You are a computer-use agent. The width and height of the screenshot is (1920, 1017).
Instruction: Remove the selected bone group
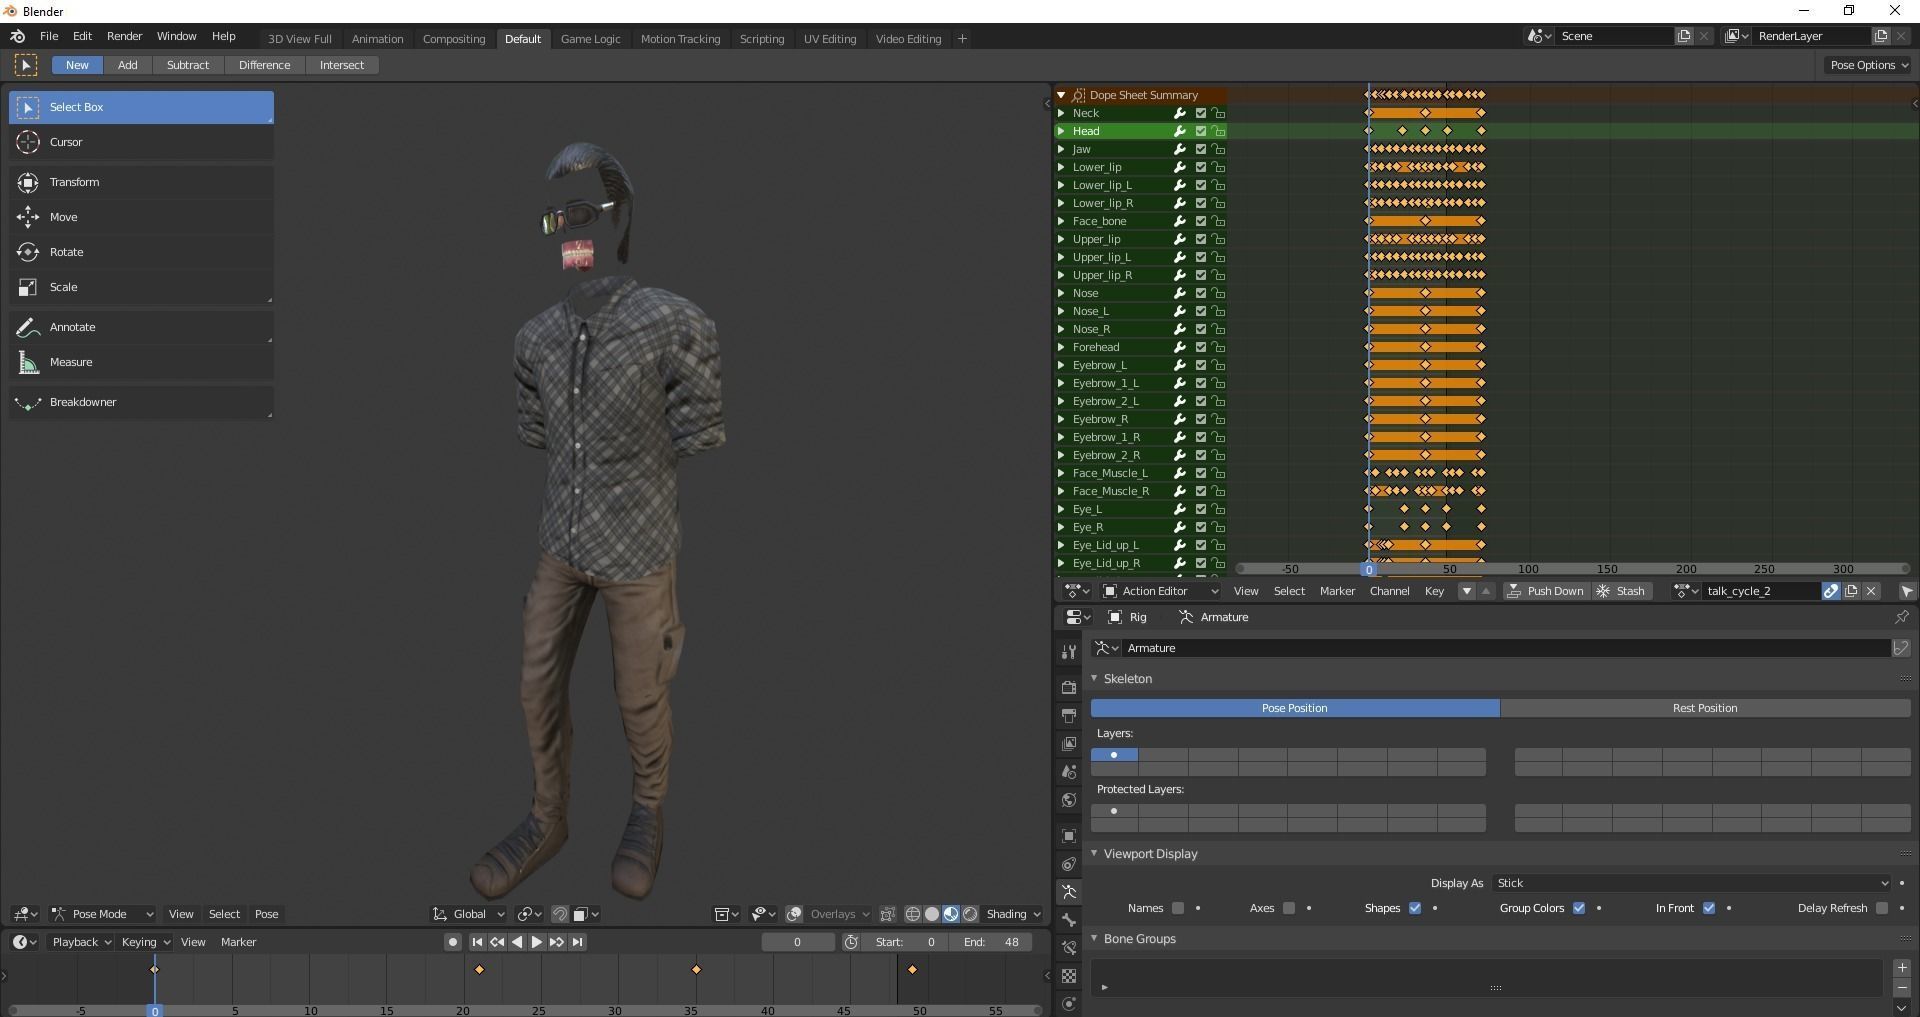point(1902,988)
